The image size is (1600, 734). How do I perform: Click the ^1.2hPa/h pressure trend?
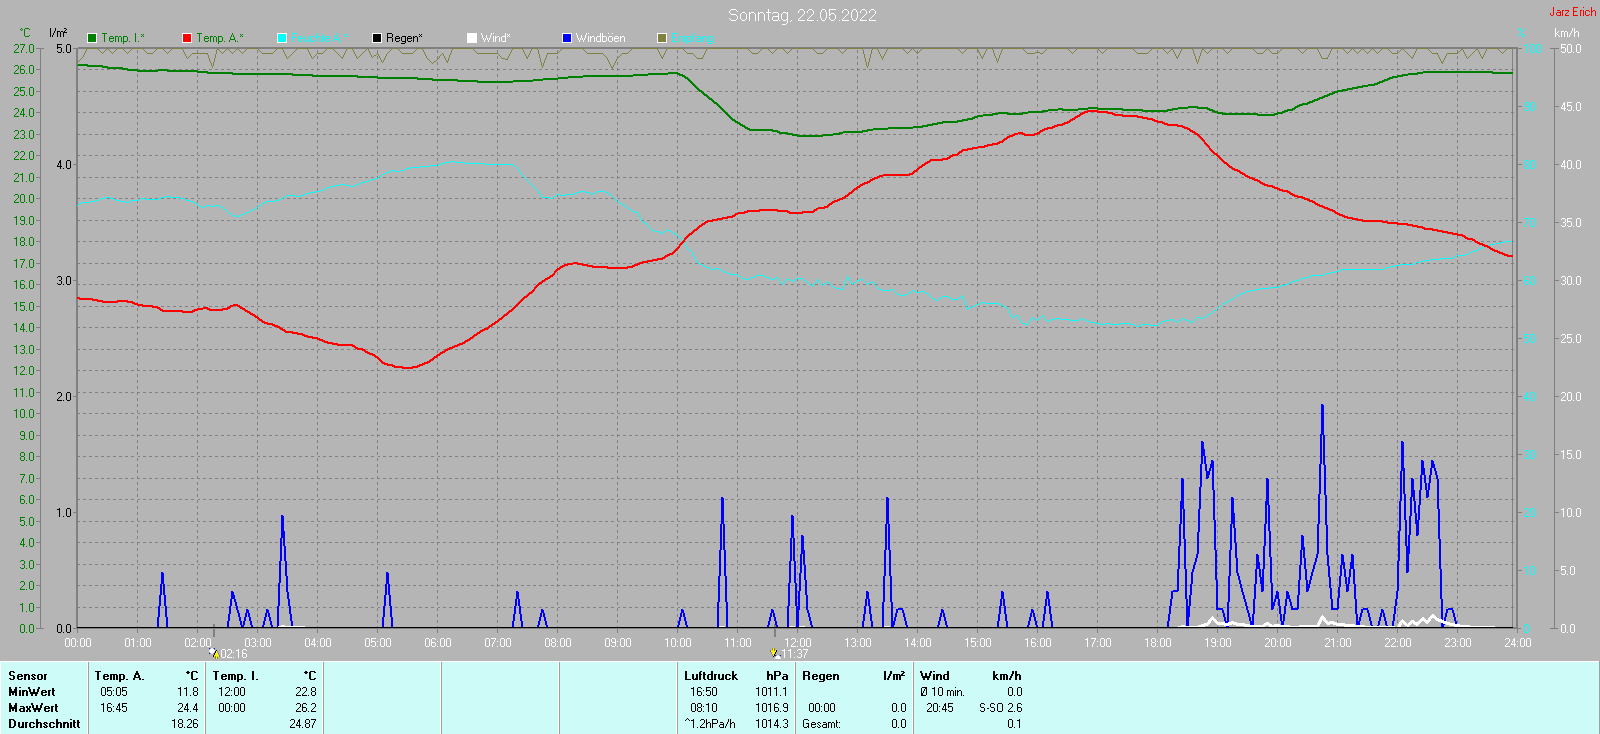tap(710, 724)
